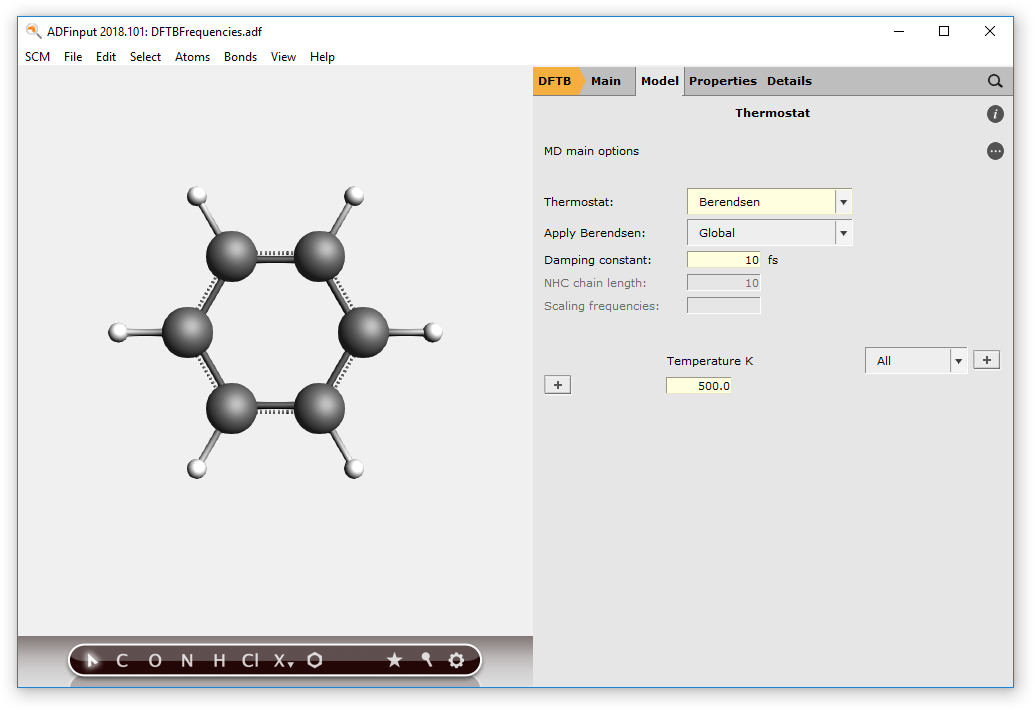Open the gear settings in bottom toolbar
The image size is (1035, 710).
[x=457, y=661]
